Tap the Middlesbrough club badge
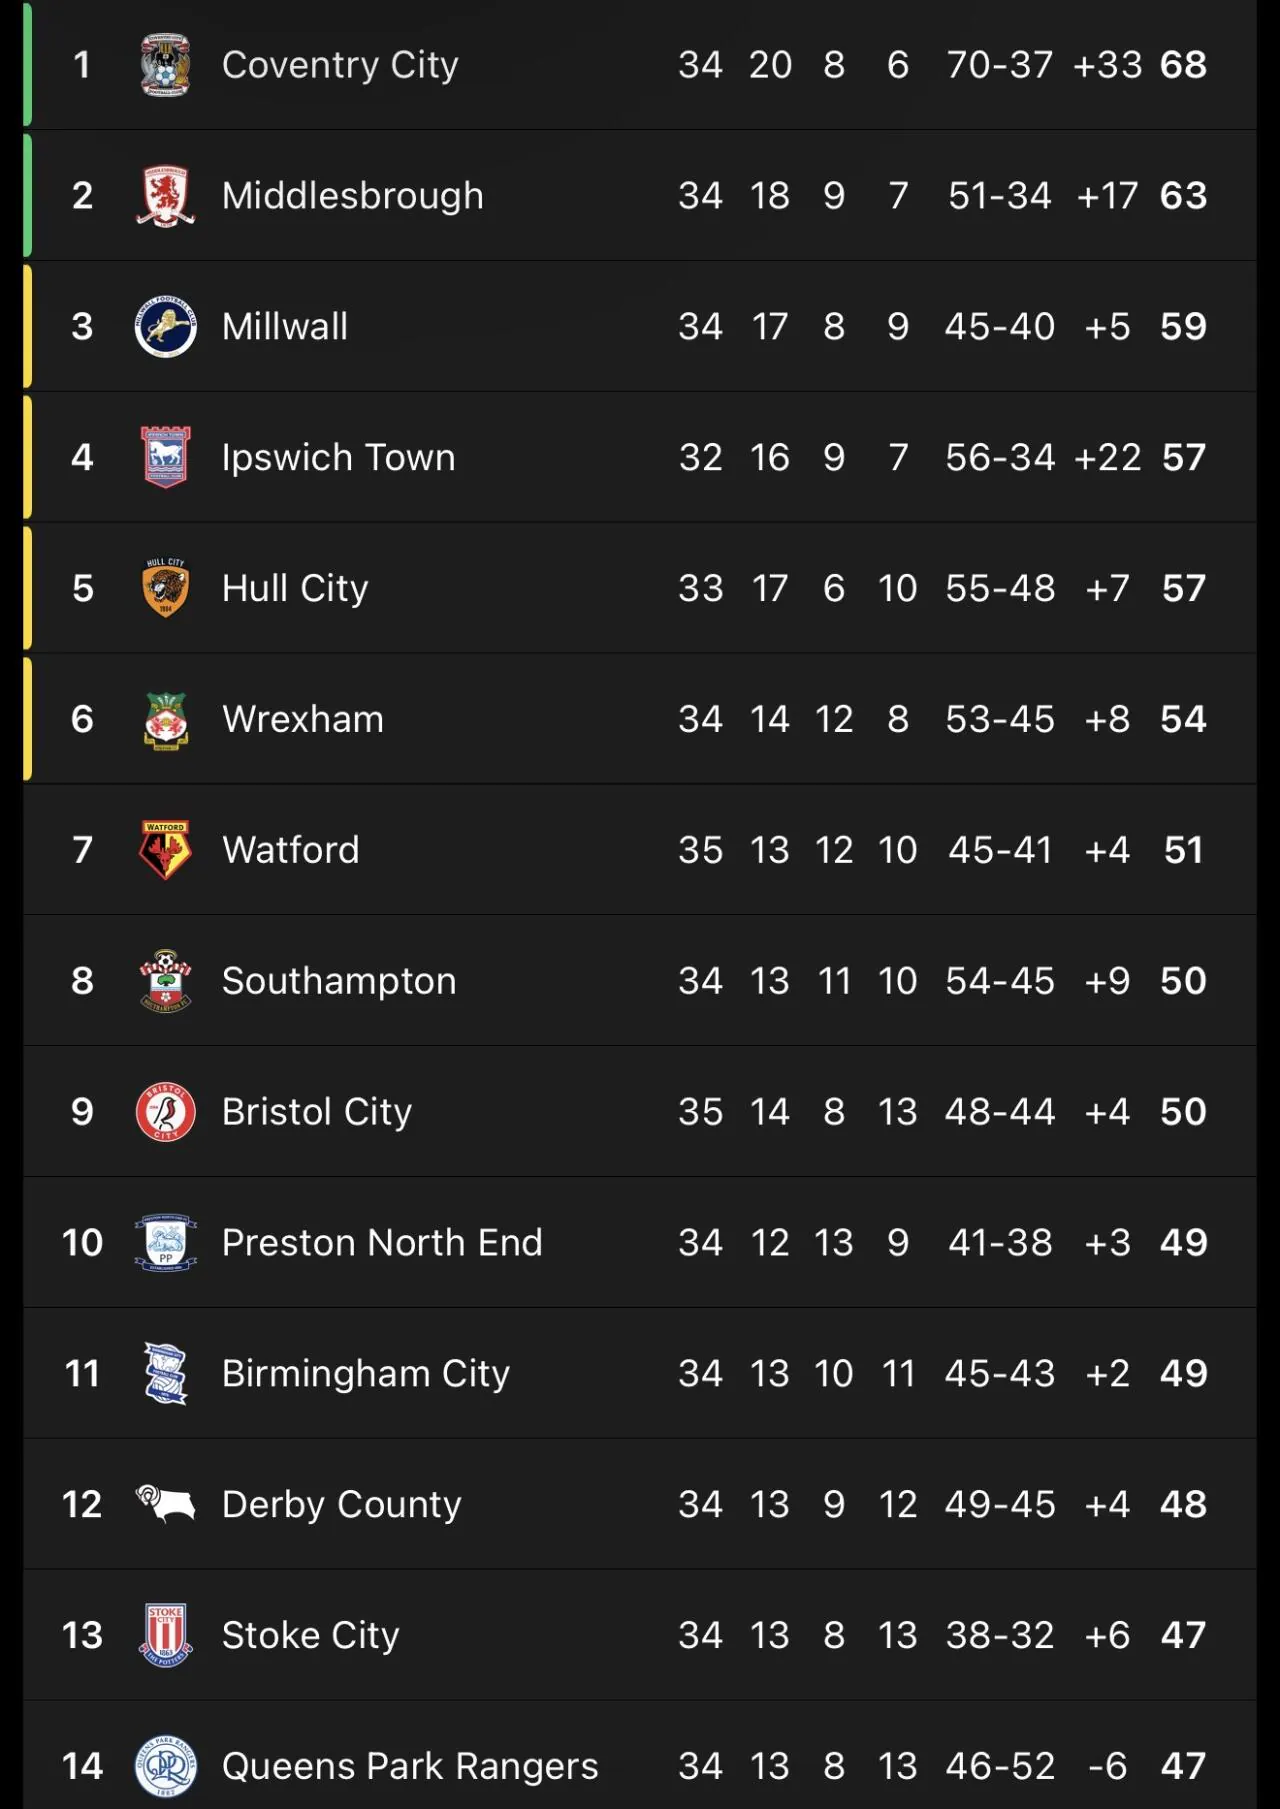Screen dimensions: 1280x1809 point(165,196)
